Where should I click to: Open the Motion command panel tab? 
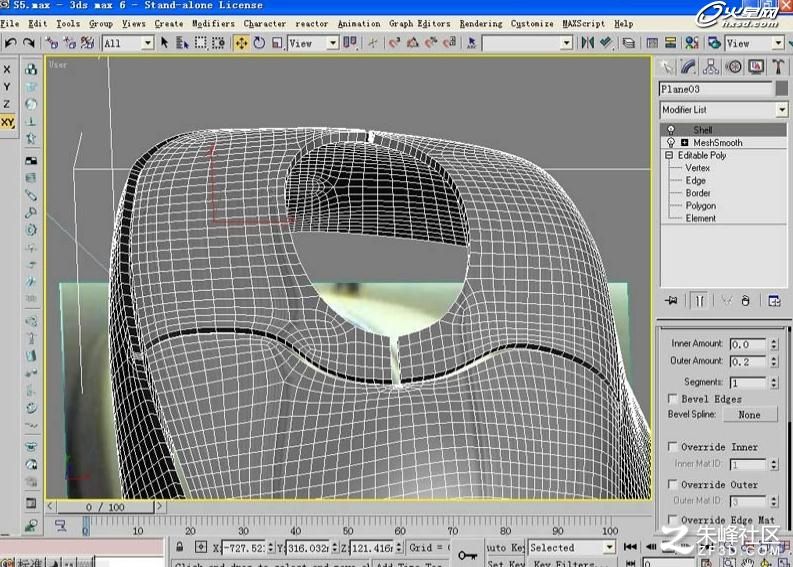pos(734,67)
